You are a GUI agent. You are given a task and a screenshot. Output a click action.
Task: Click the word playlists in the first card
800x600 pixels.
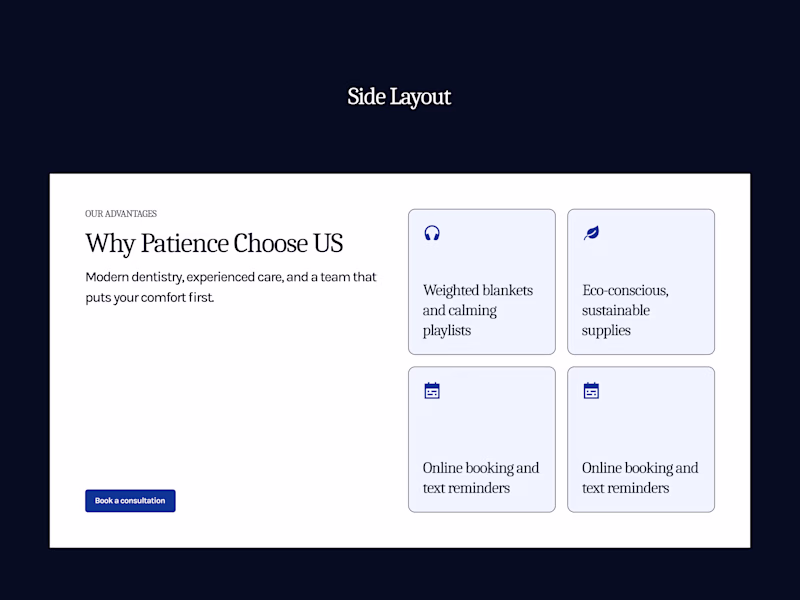click(x=447, y=331)
